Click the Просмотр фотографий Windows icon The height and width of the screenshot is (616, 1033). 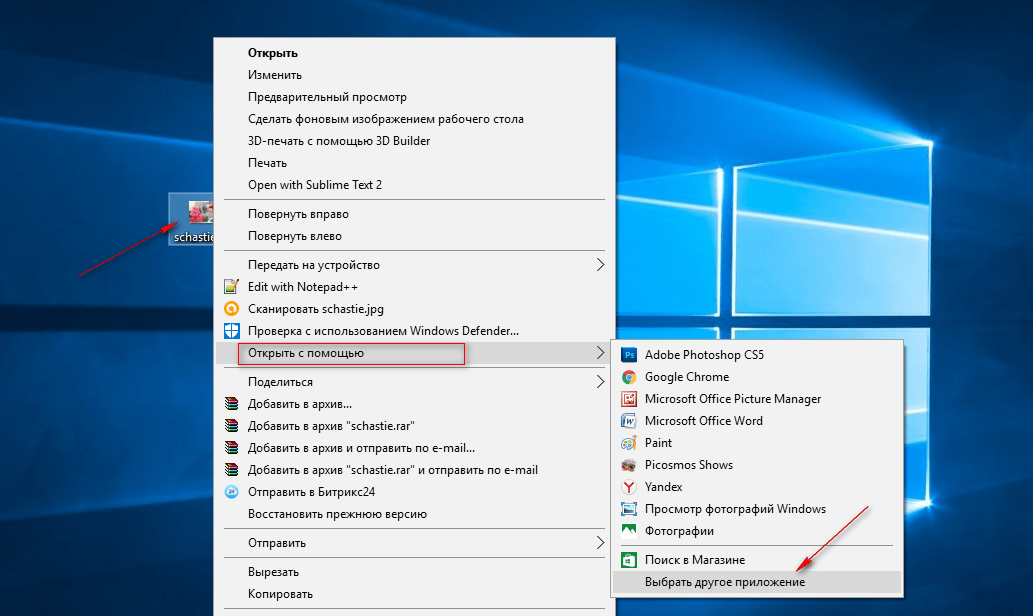click(629, 509)
